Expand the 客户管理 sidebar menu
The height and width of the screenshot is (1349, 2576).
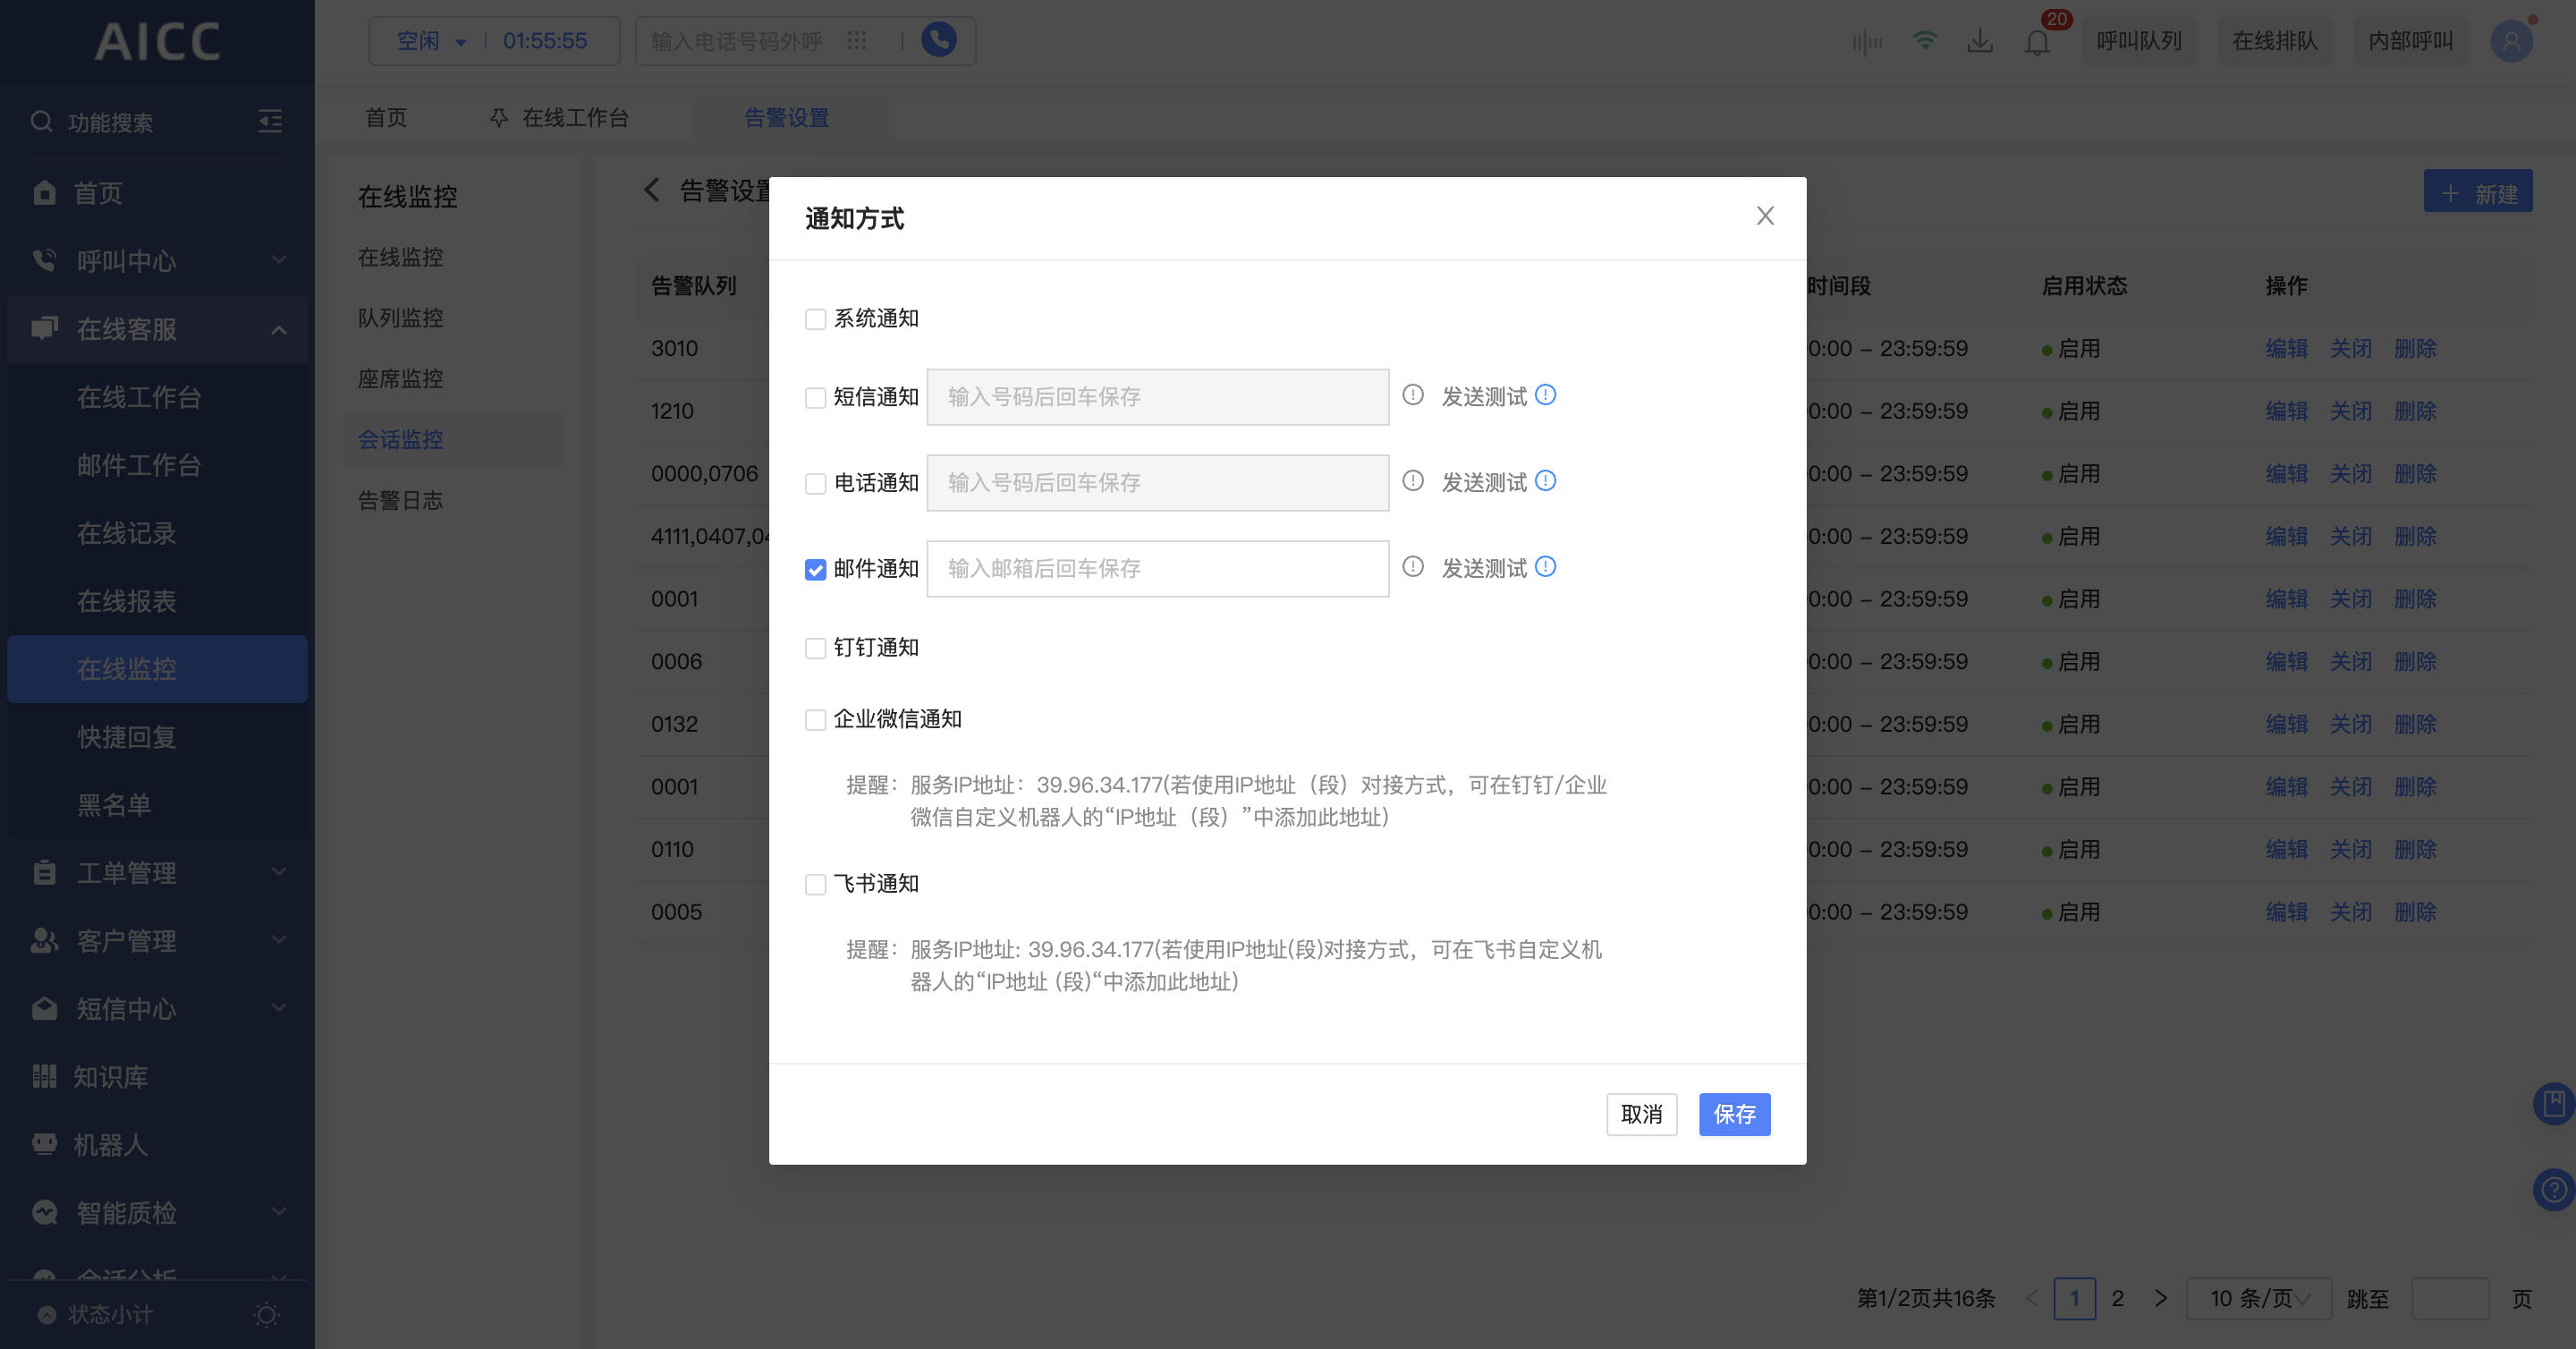[x=157, y=940]
